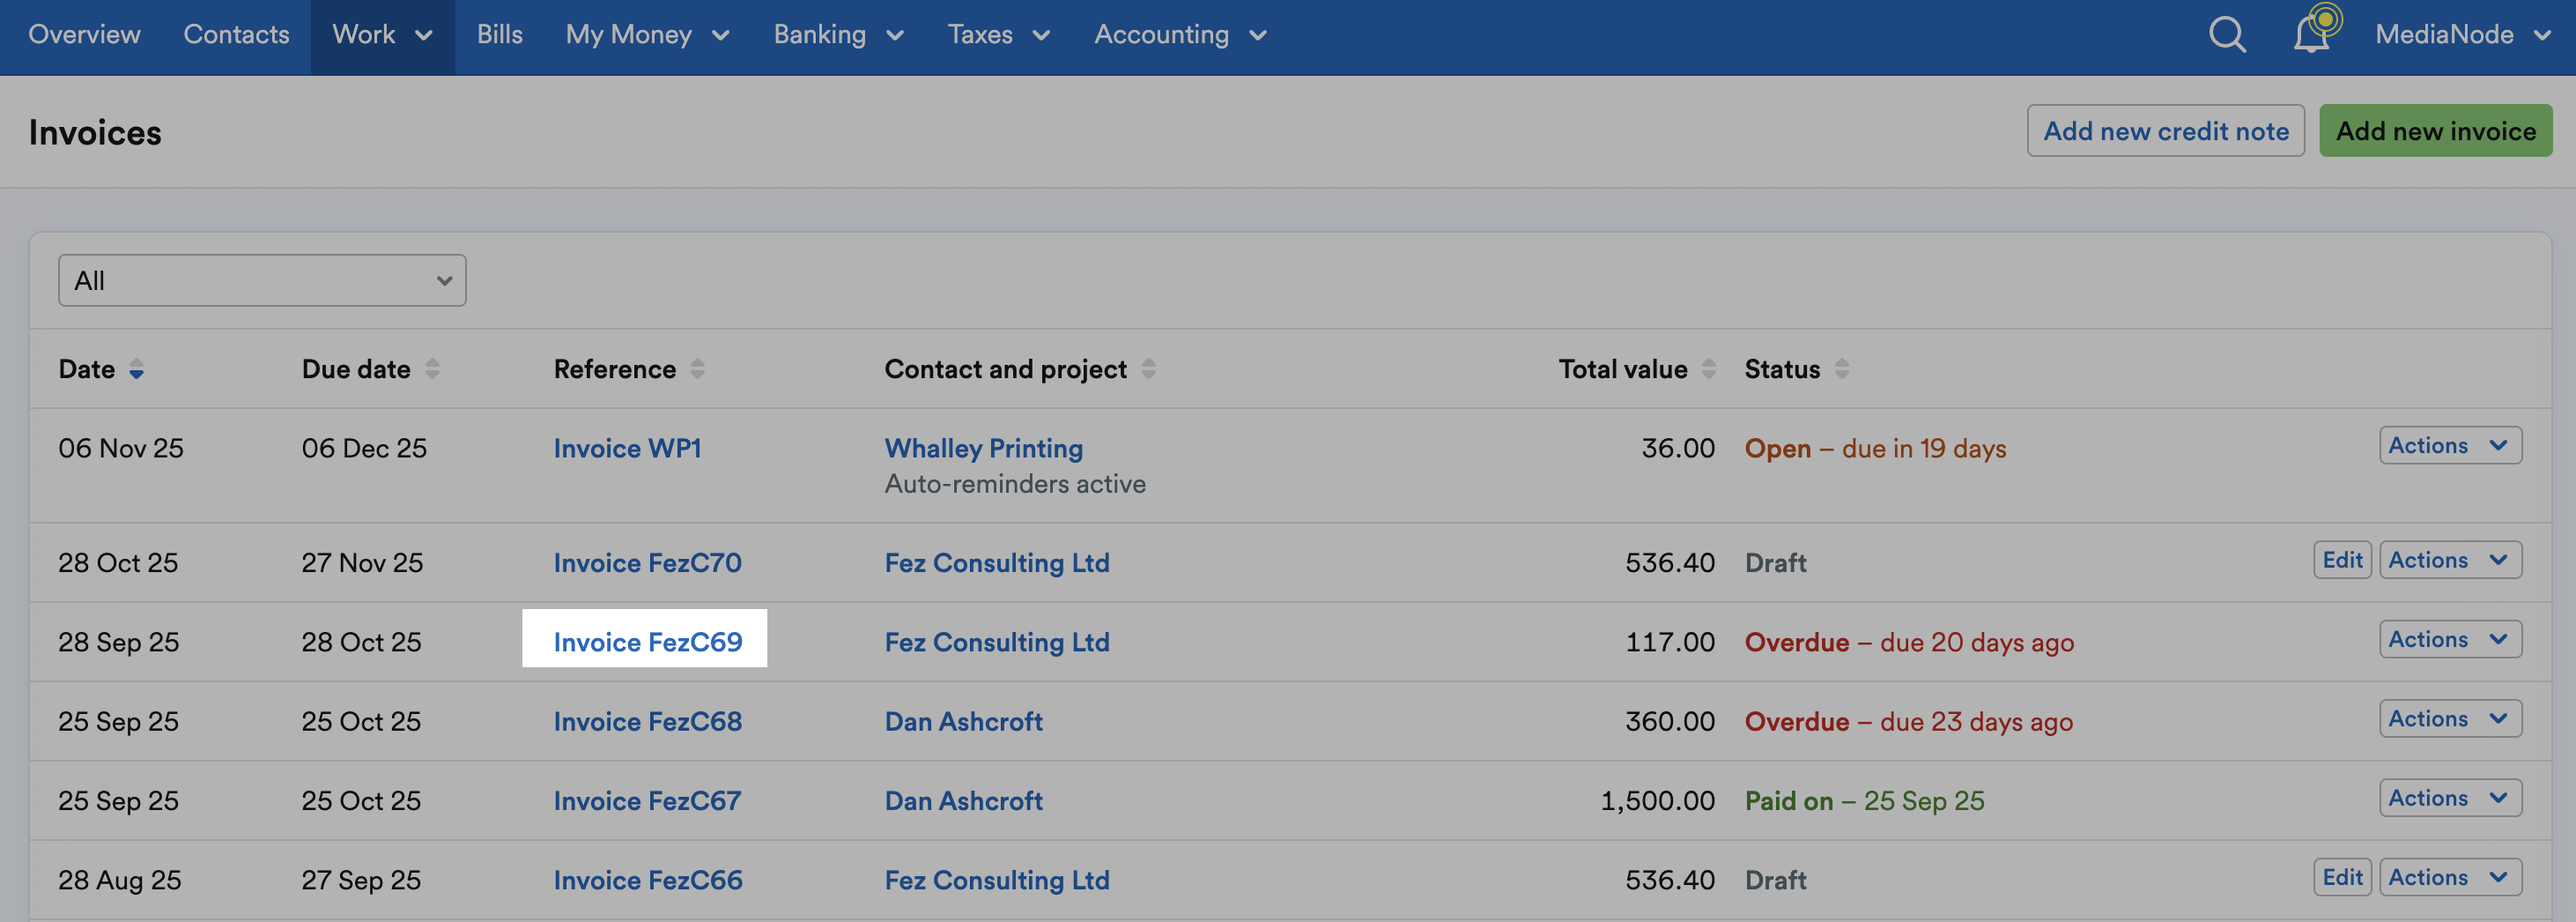Expand the Taxes menu
Viewport: 2576px width, 922px height.
[998, 35]
